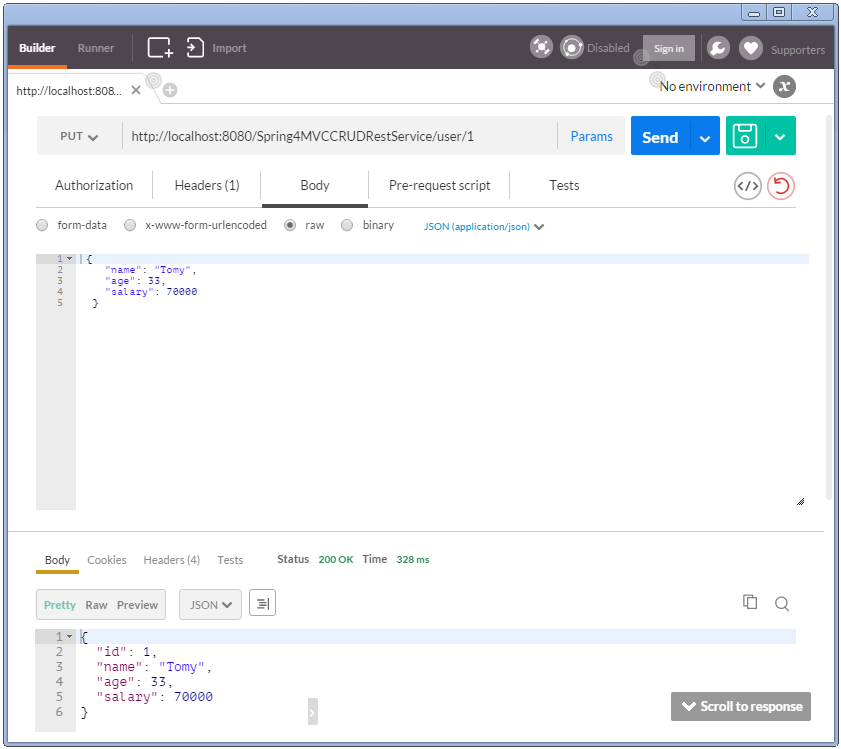Open the JSON (application/json) content-type dropdown
Viewport: 841px width, 749px height.
pos(483,227)
